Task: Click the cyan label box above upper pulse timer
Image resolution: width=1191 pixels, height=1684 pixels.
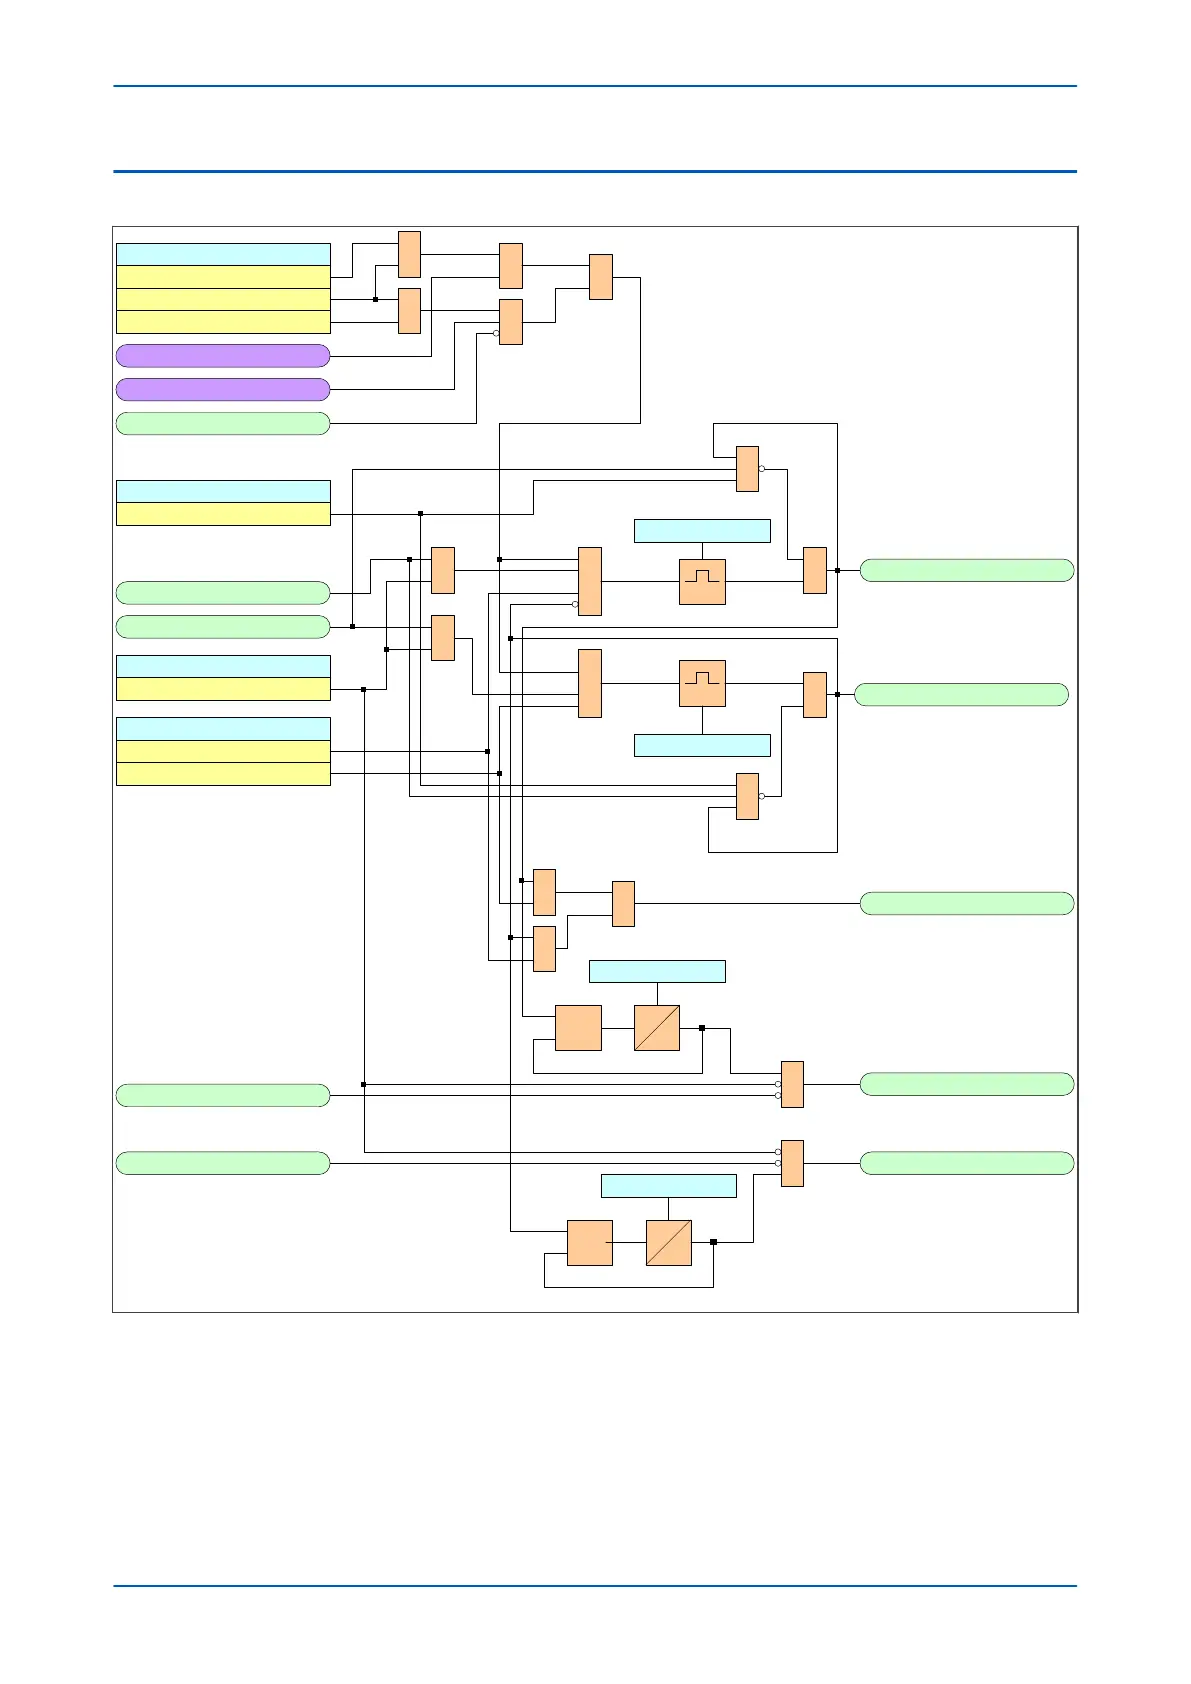Action: point(703,531)
